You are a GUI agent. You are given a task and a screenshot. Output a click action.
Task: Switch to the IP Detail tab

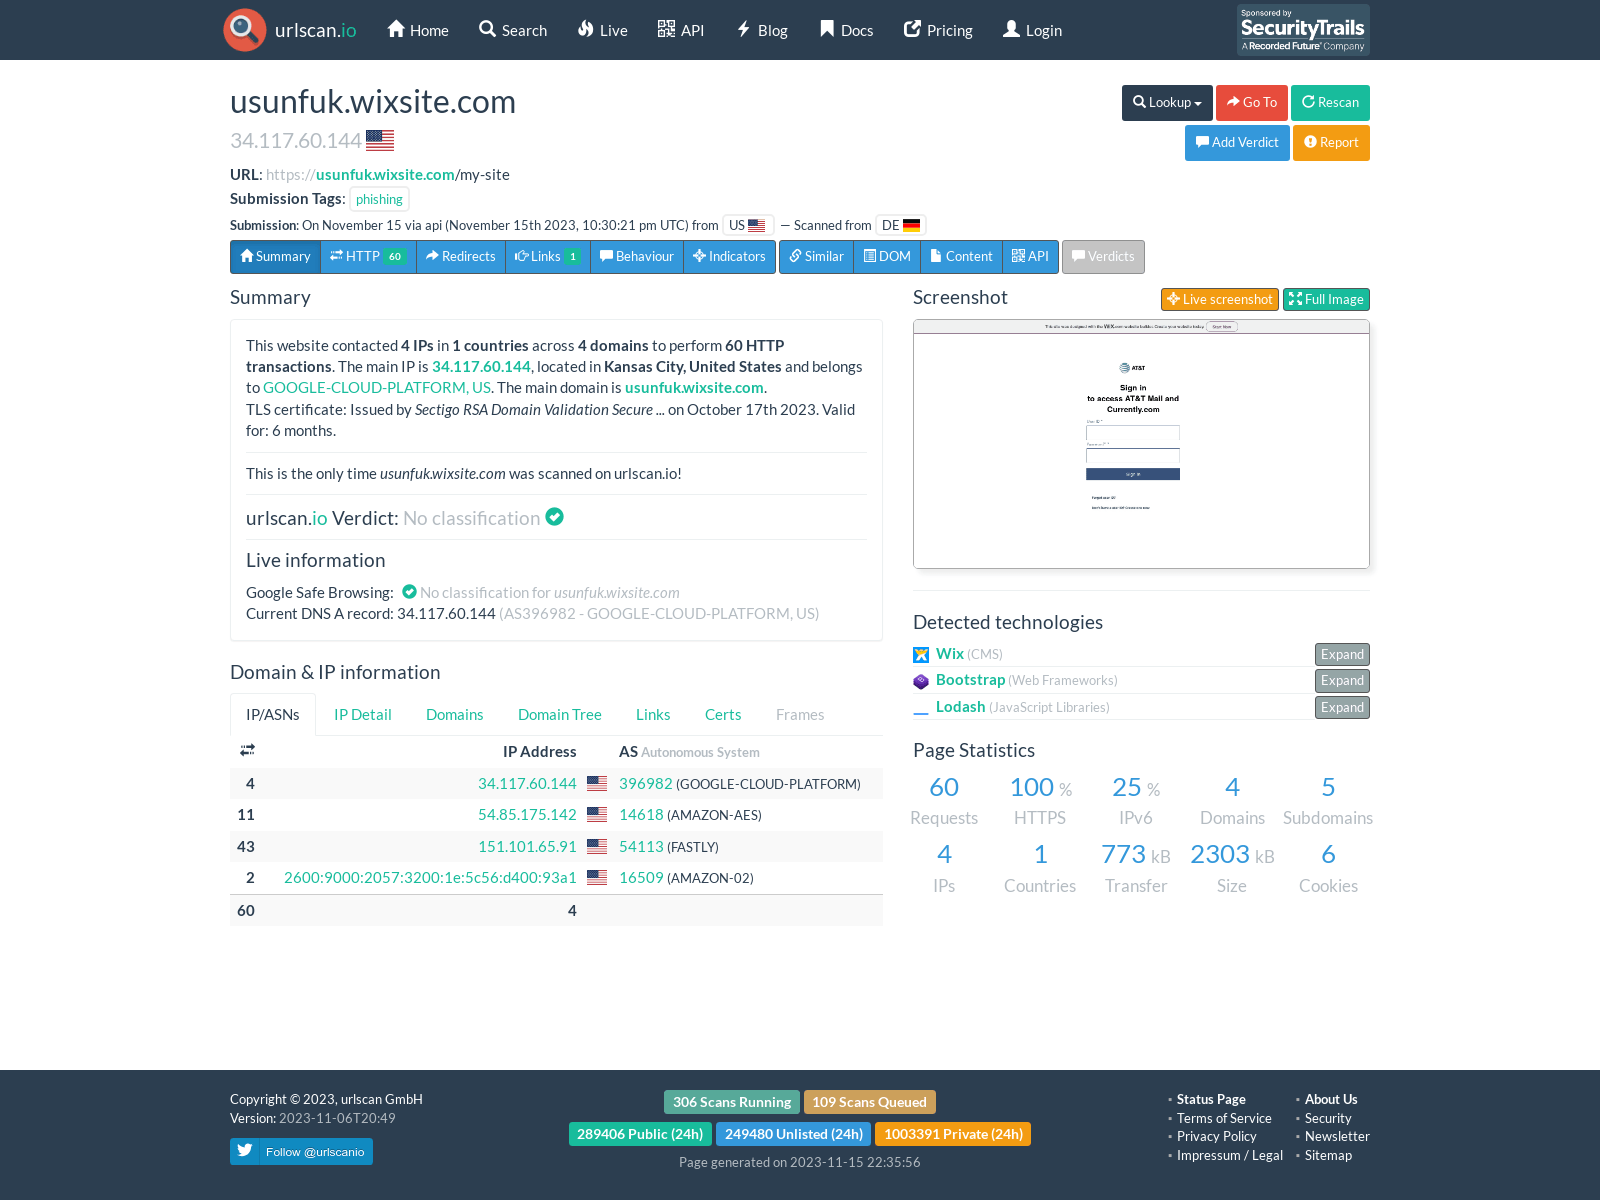coord(363,715)
